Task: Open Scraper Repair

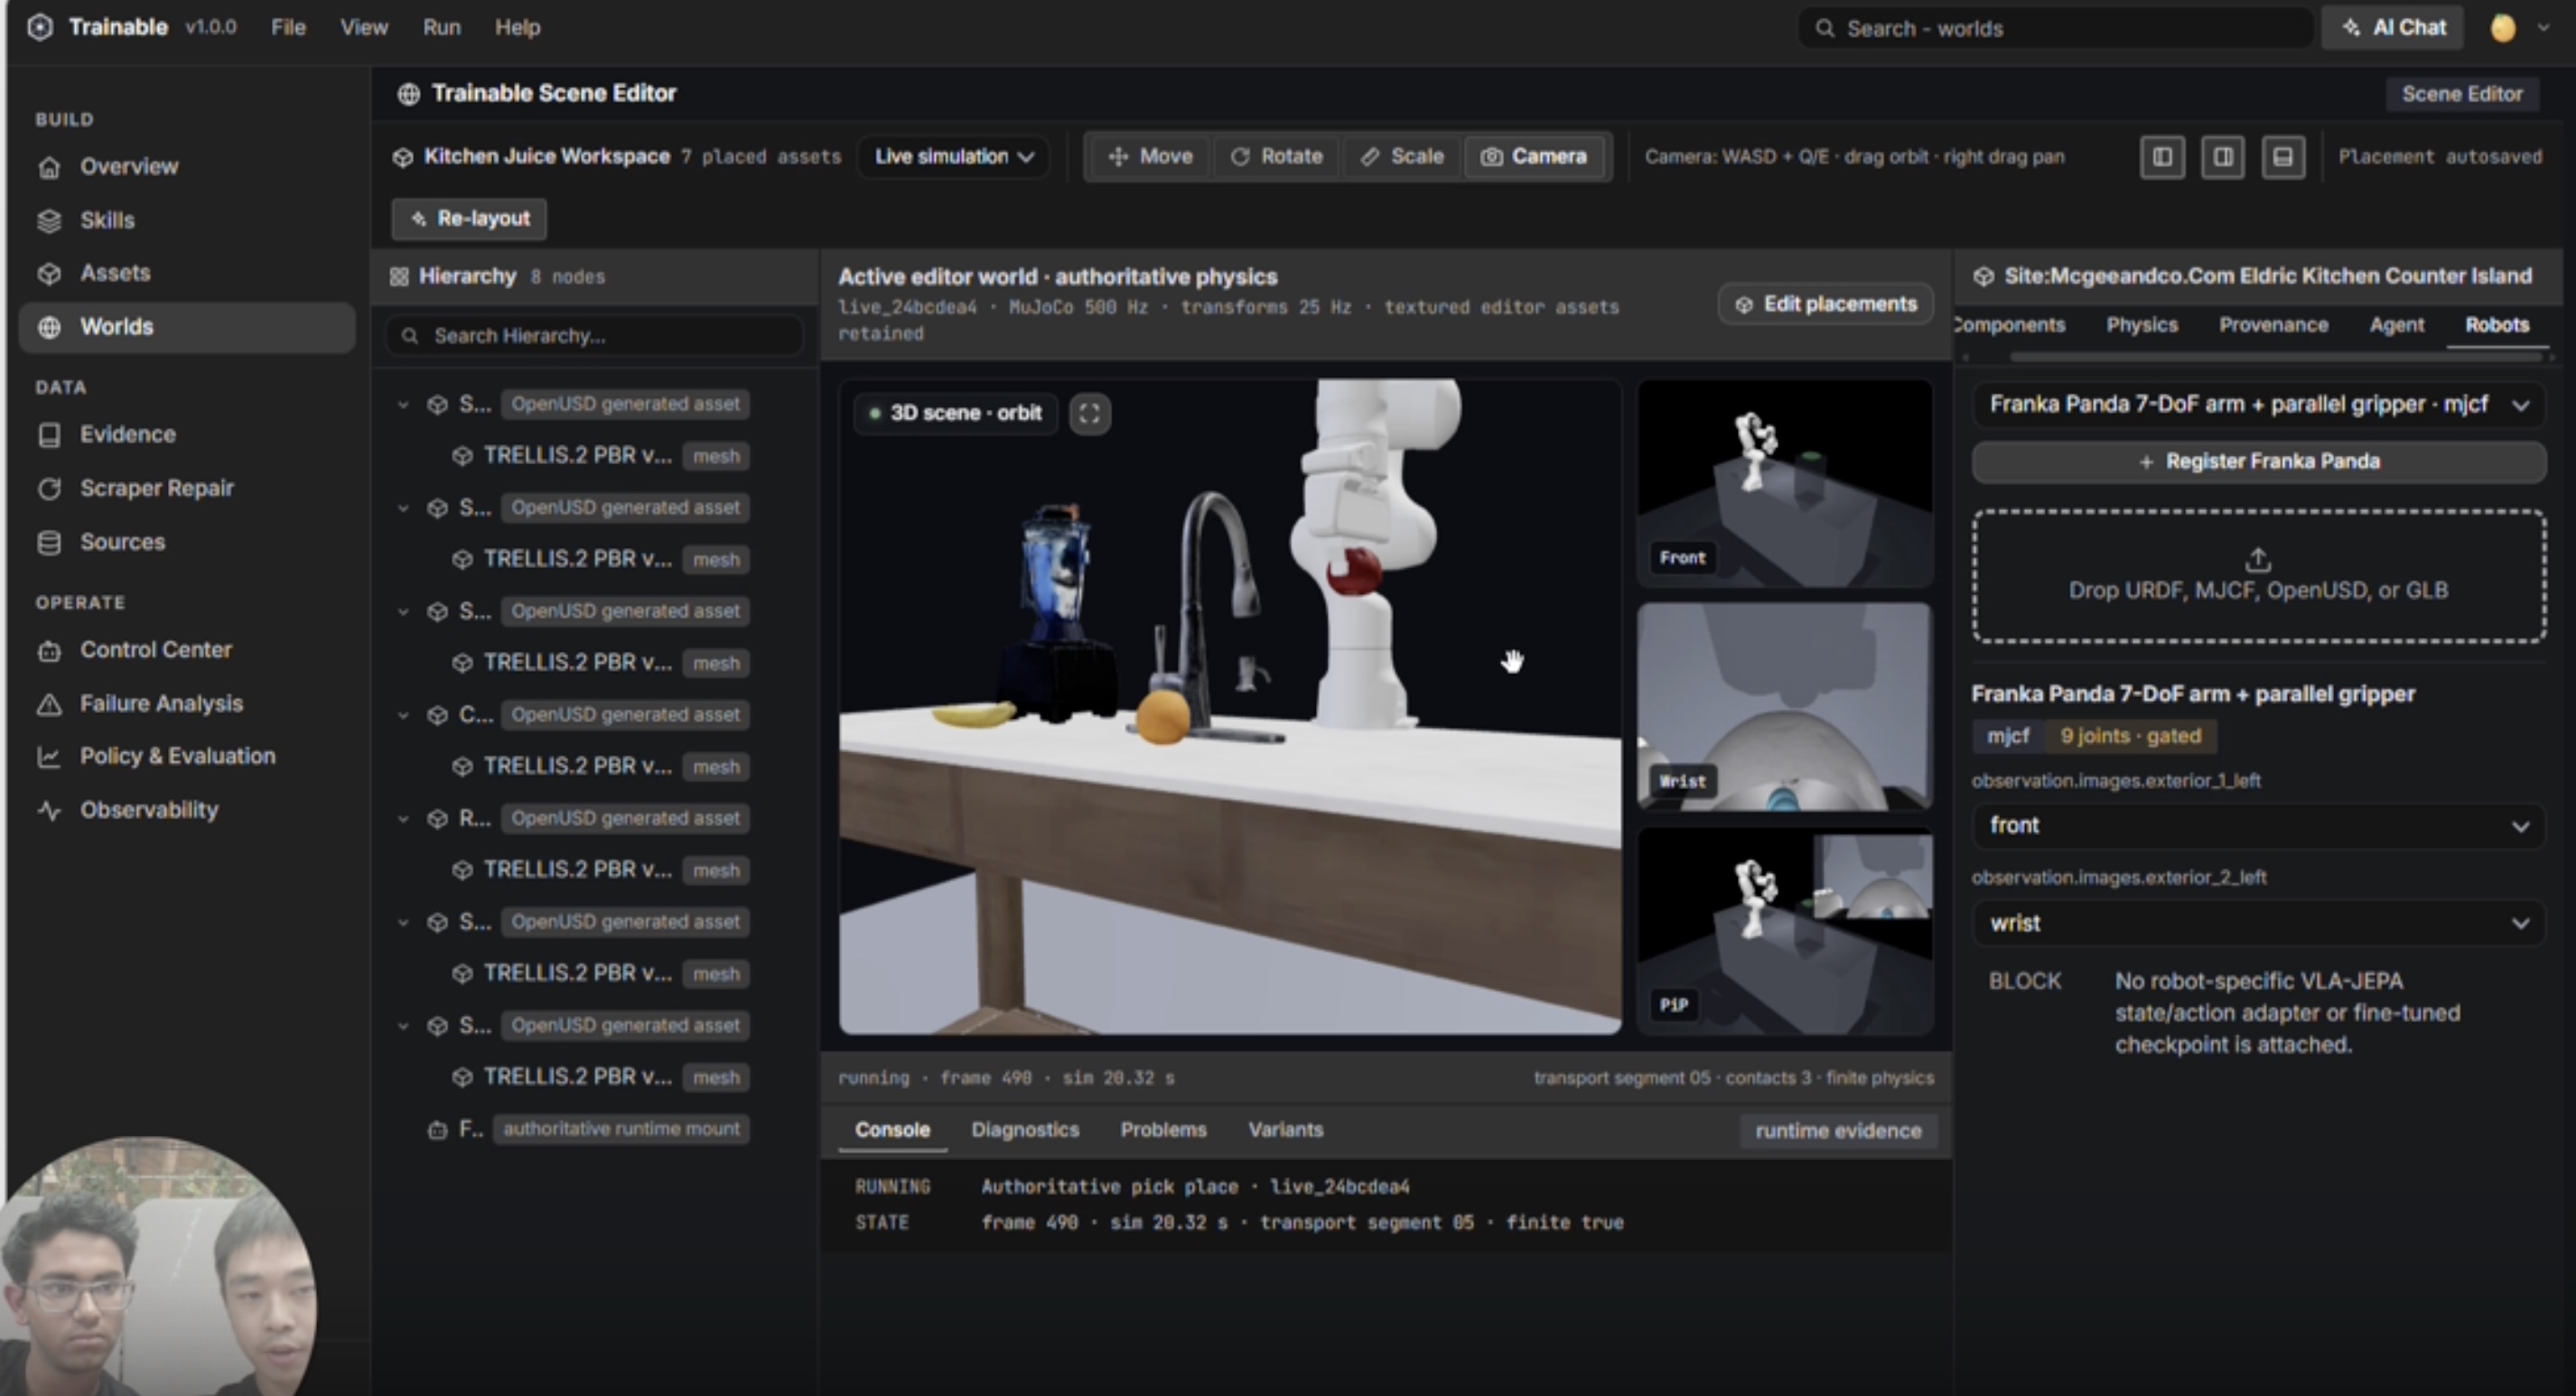Action: 156,488
